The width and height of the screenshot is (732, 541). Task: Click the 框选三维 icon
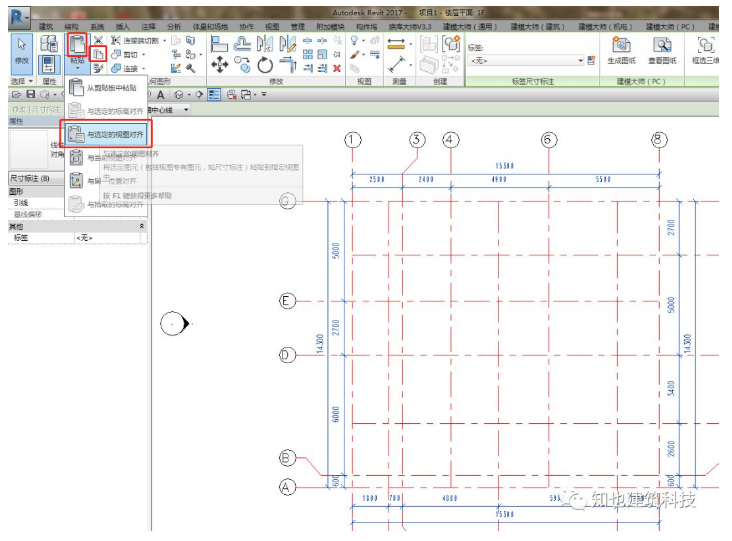[x=705, y=45]
